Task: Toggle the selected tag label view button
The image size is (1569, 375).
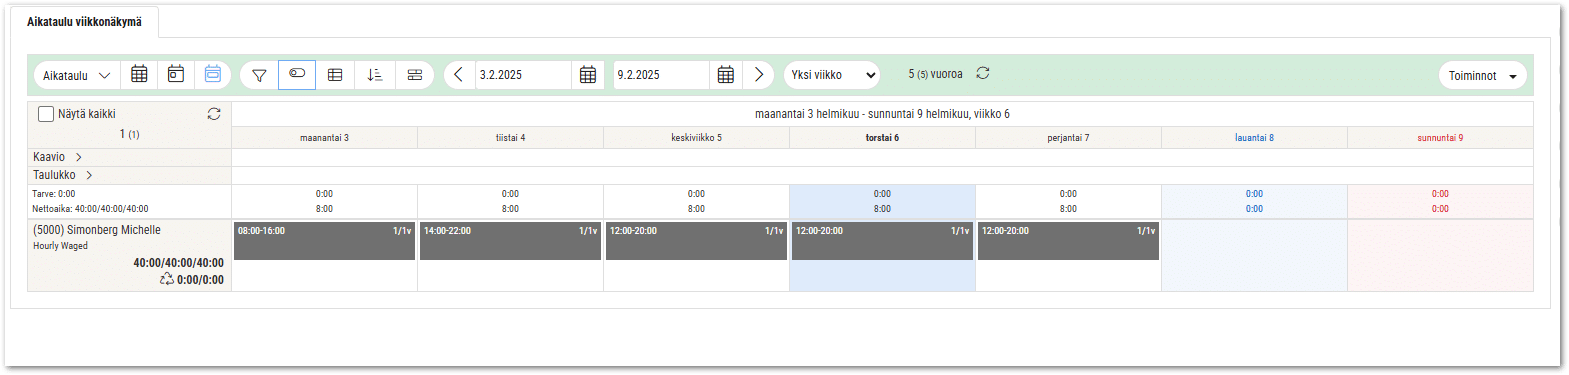Action: (x=297, y=75)
